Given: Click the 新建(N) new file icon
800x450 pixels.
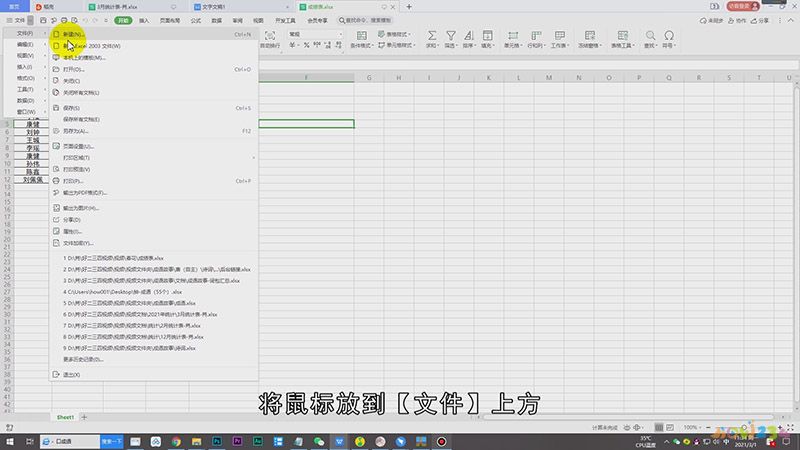Looking at the screenshot, I should 56,34.
